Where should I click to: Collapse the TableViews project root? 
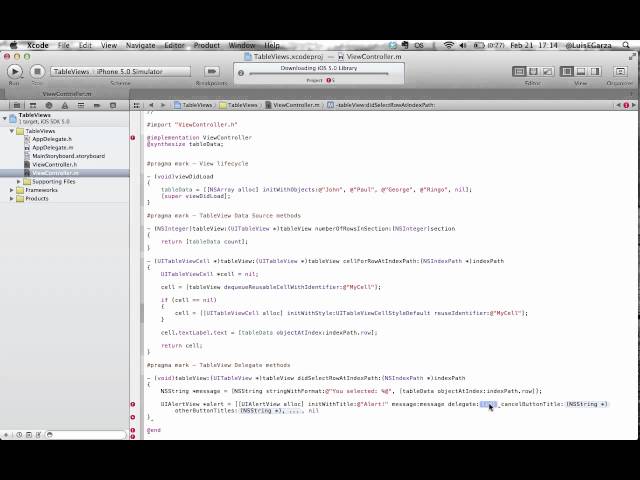tap(5, 118)
